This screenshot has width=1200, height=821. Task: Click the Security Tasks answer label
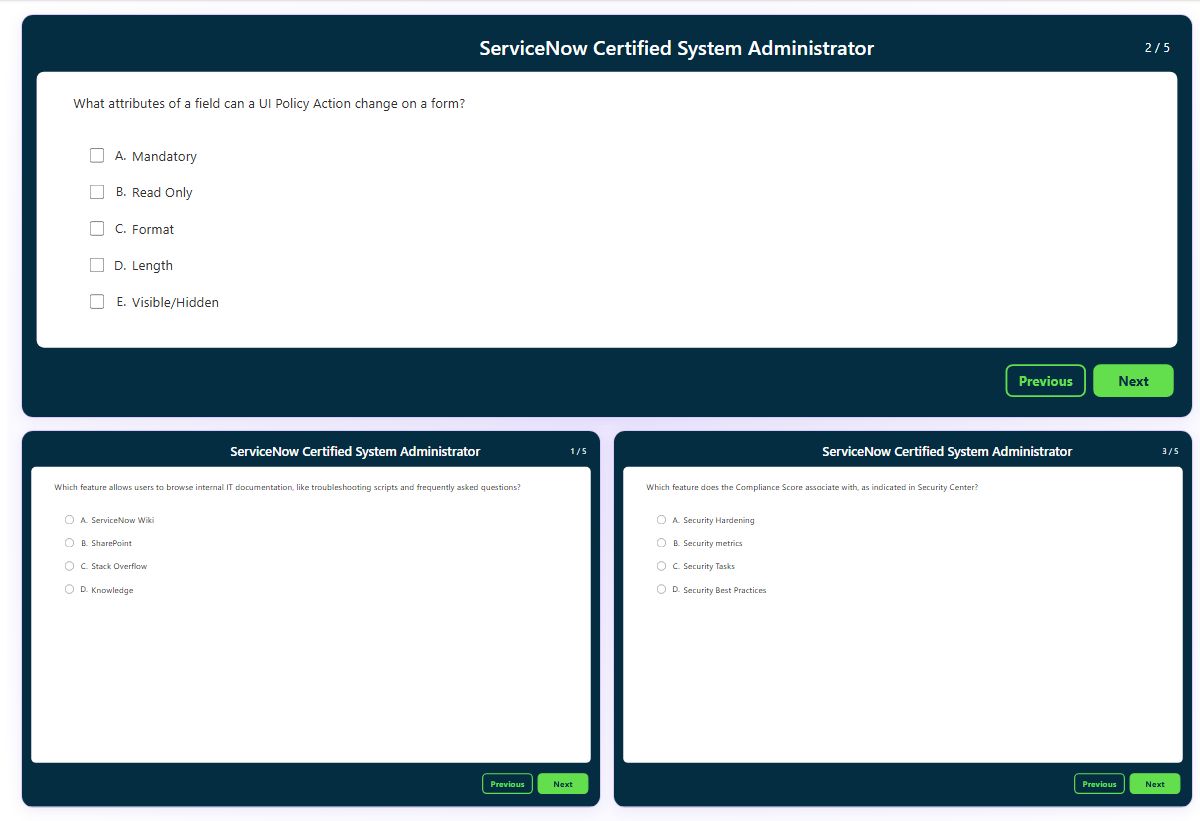click(x=709, y=566)
